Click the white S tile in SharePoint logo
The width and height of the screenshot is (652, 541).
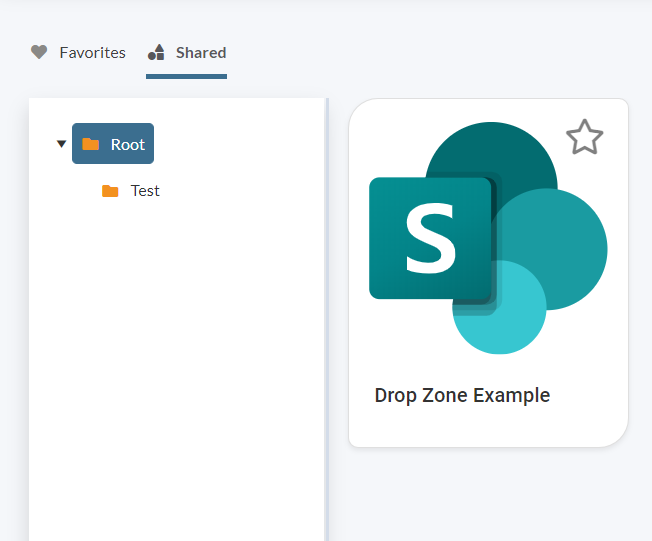tap(430, 238)
